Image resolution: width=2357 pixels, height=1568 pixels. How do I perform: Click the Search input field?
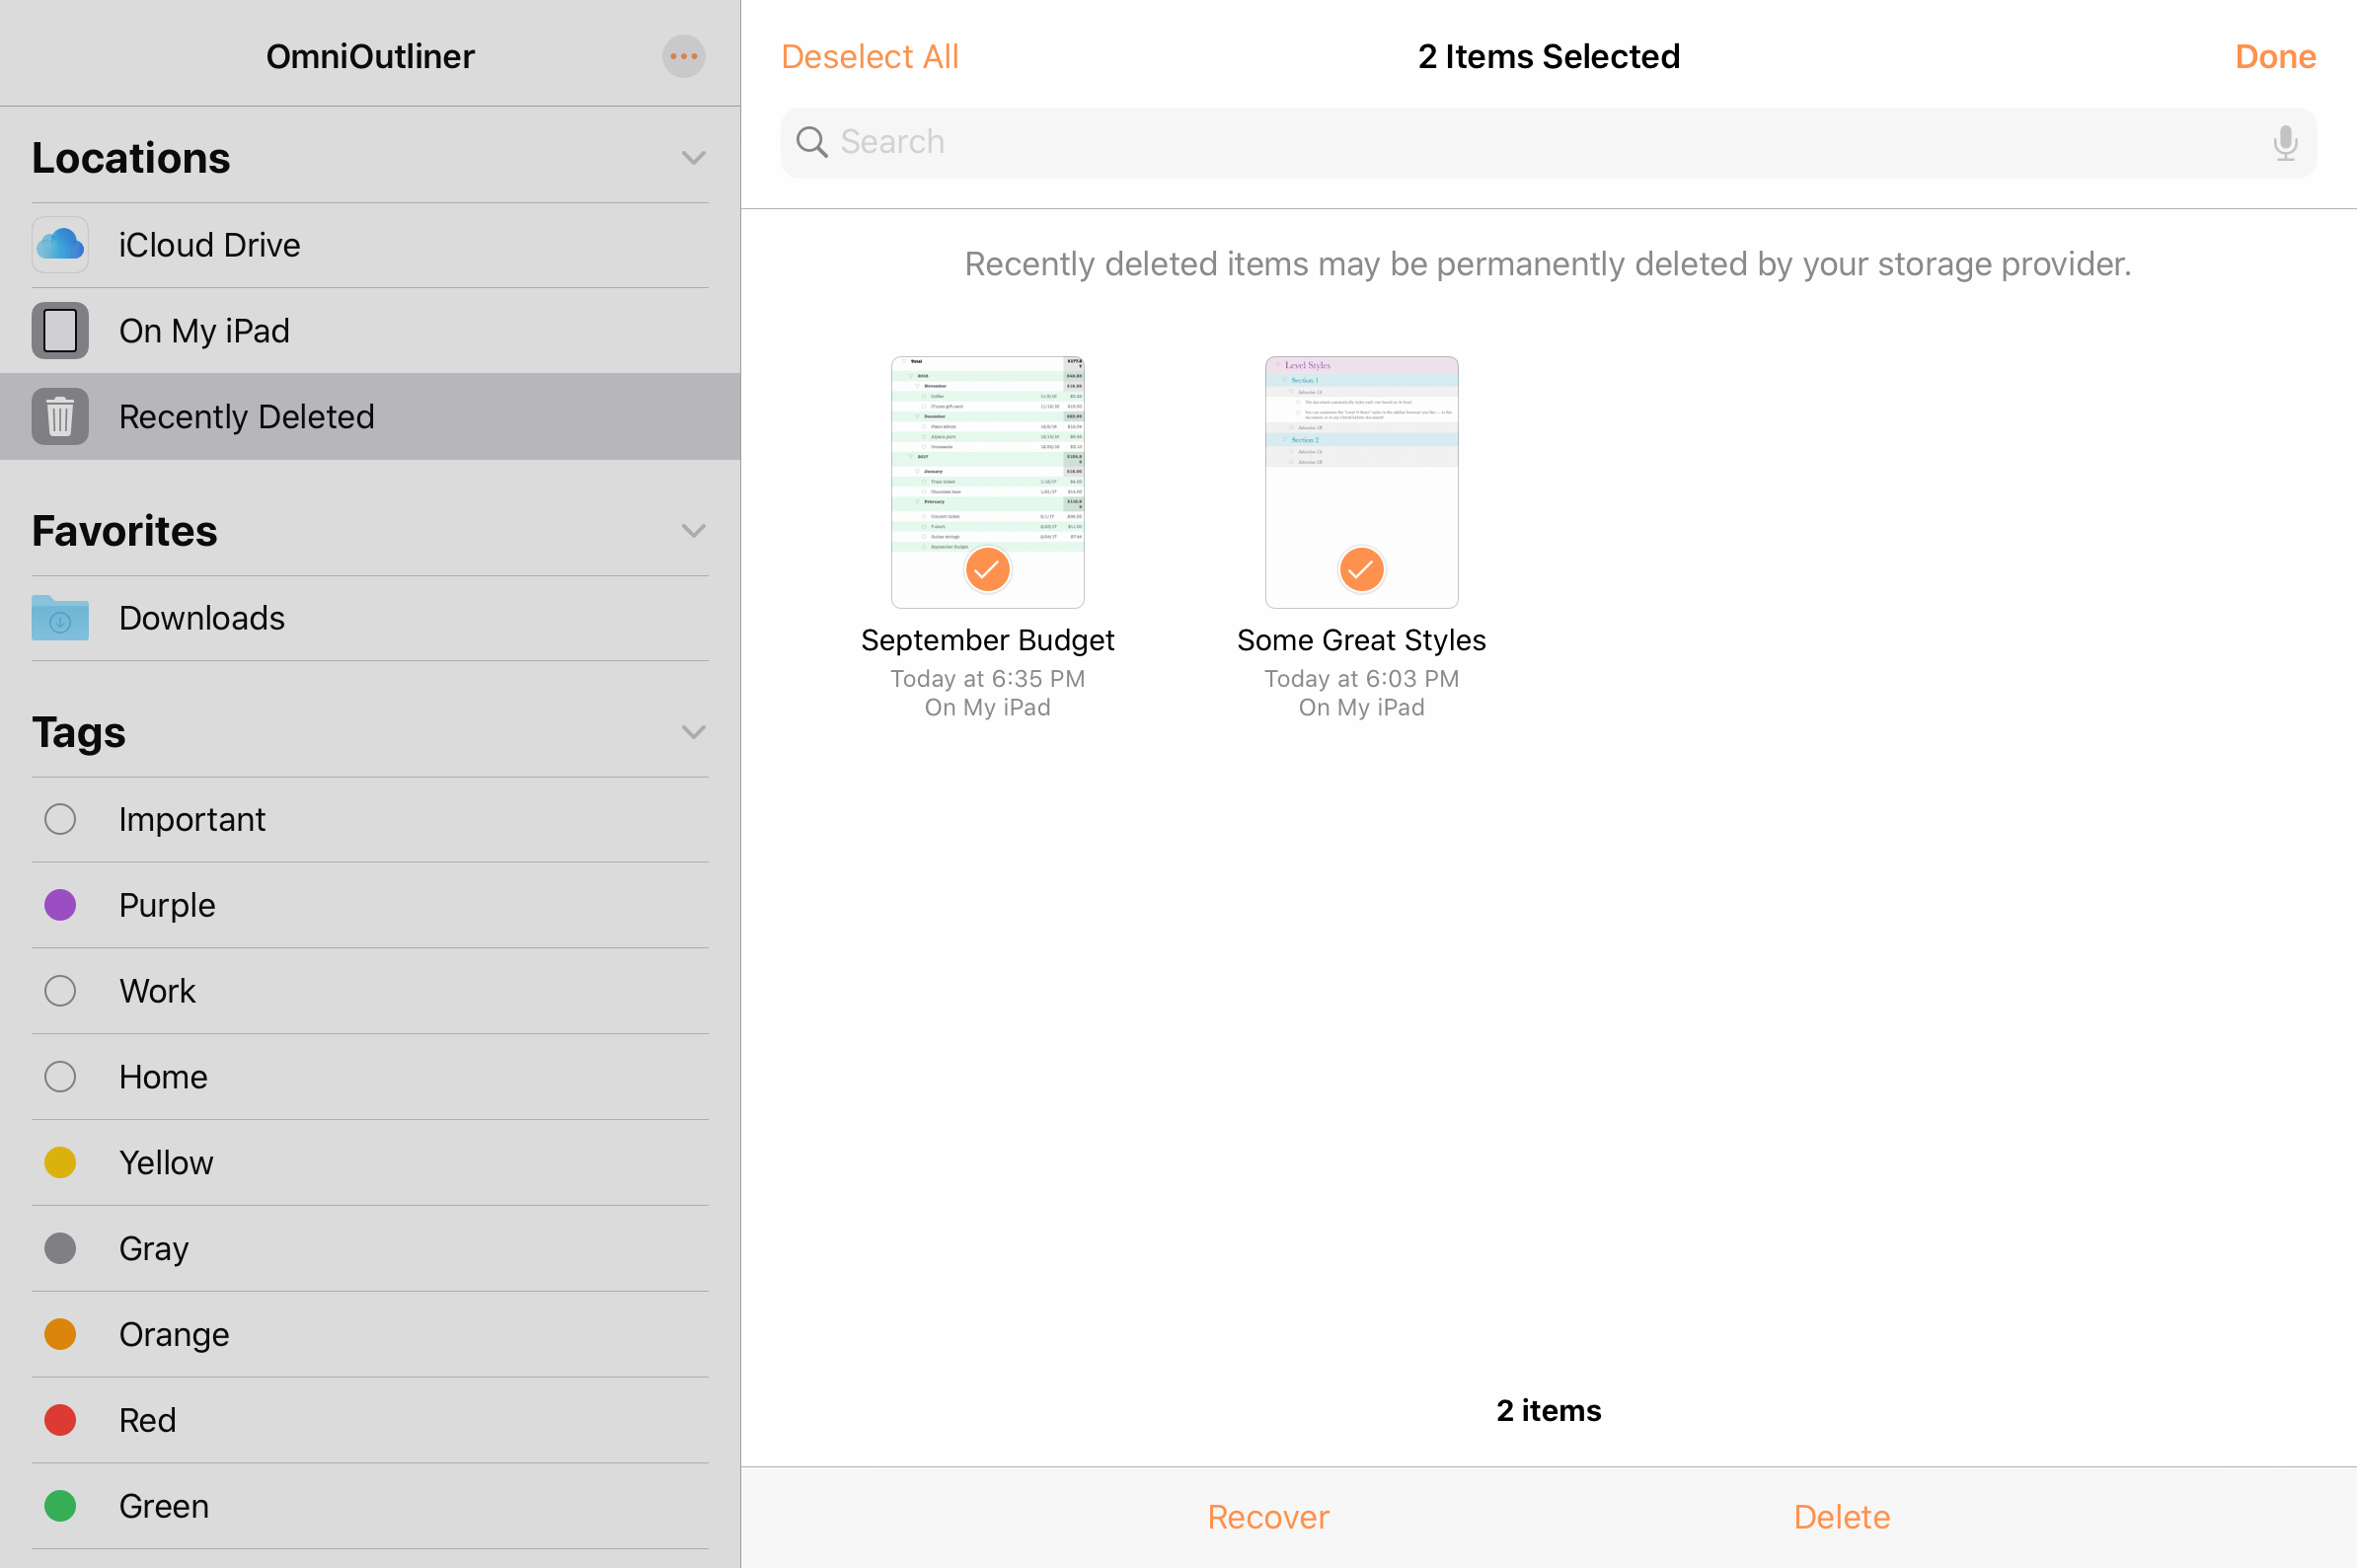1549,142
